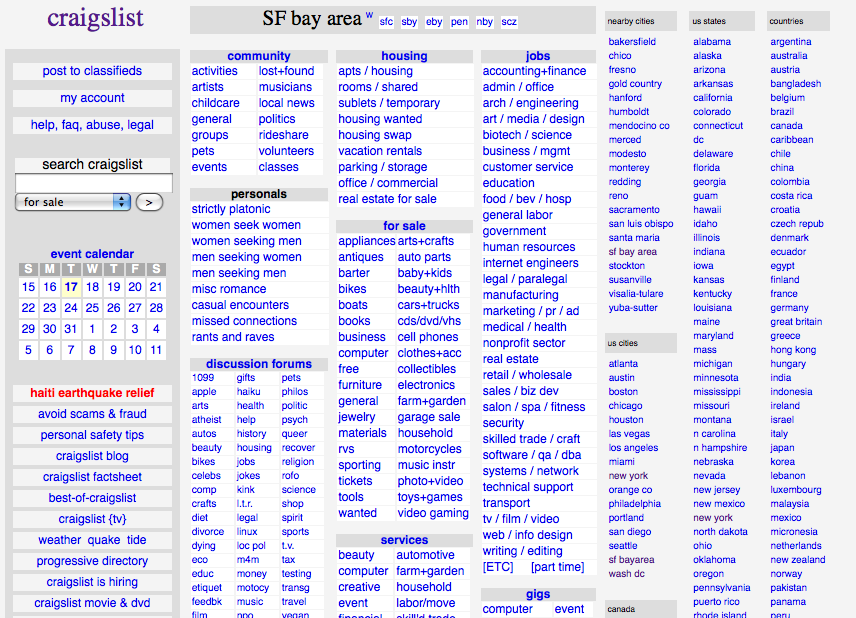Select the pen subarea tab
The height and width of the screenshot is (618, 856).
tap(459, 22)
